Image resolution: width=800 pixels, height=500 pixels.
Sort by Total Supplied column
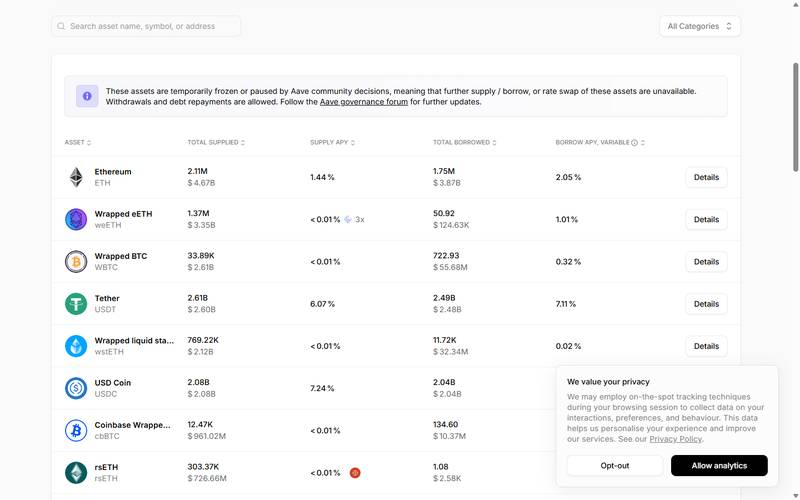coord(216,142)
